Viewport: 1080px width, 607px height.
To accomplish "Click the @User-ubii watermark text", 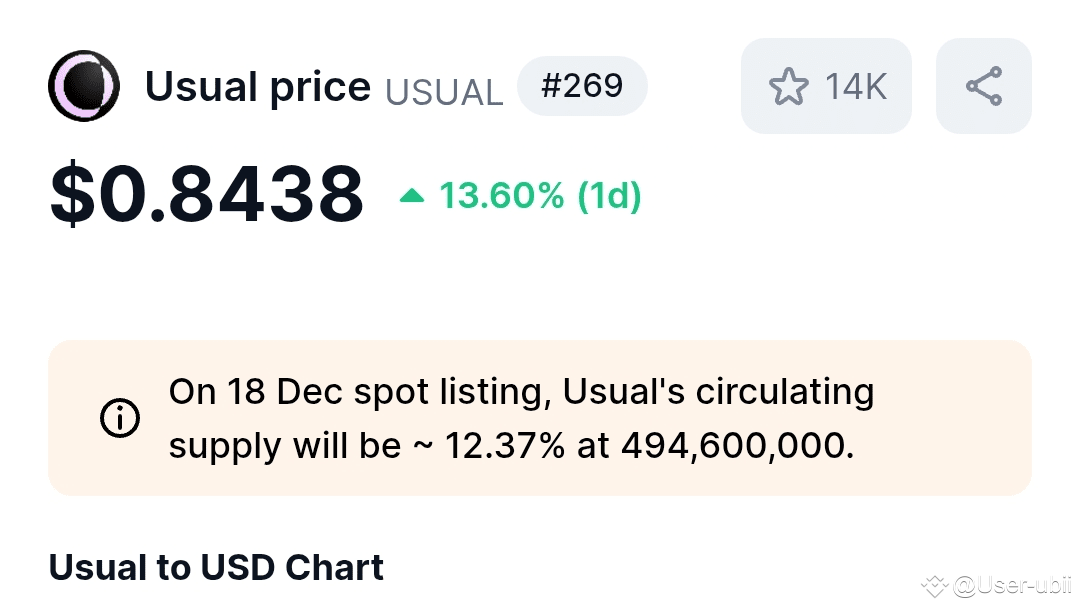I will (x=1012, y=585).
